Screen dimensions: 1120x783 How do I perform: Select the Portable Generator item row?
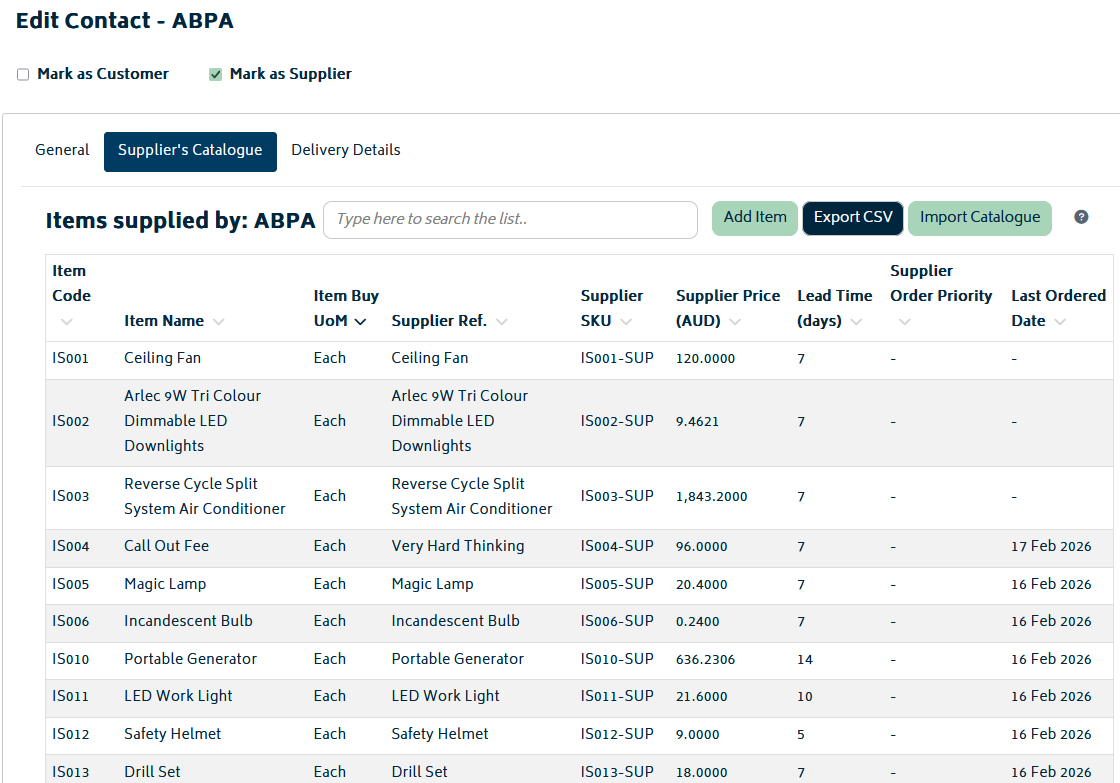point(190,659)
